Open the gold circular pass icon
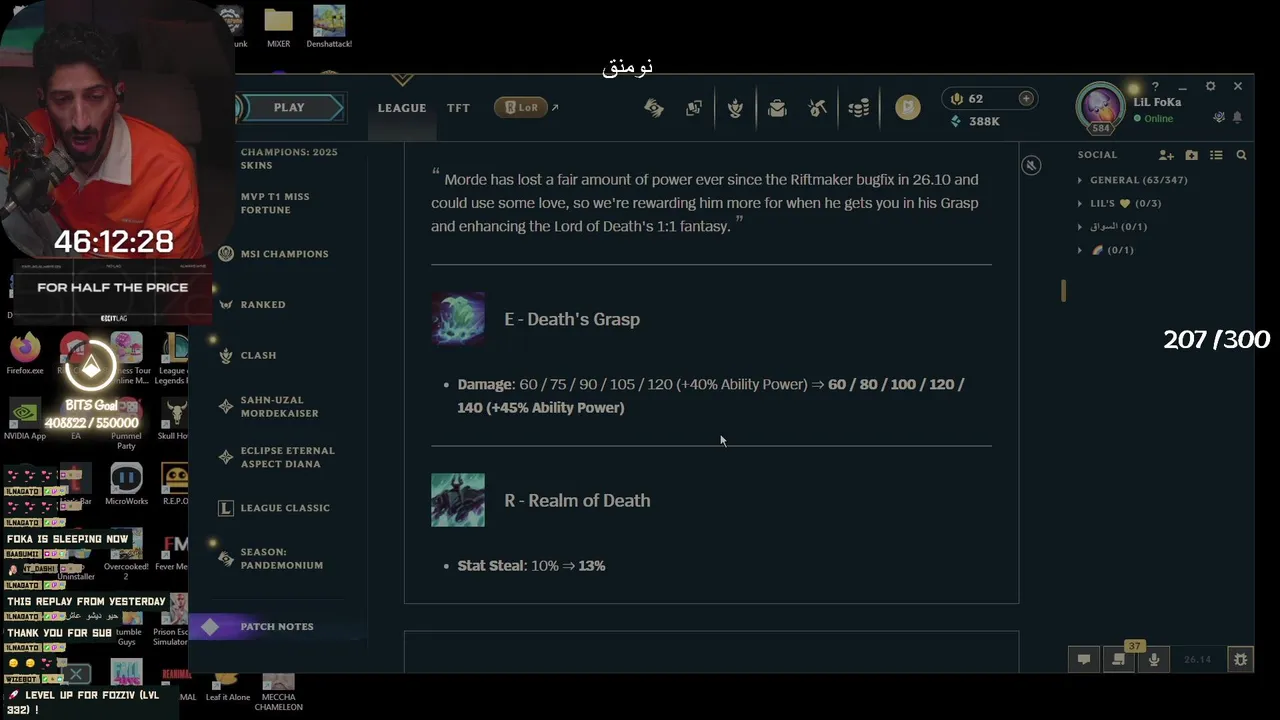The width and height of the screenshot is (1280, 720). coord(908,108)
